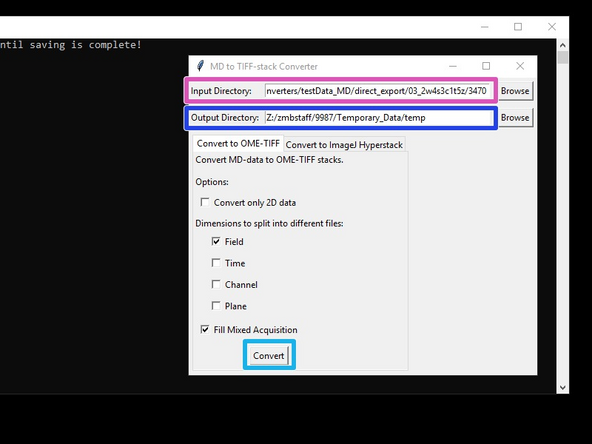
Task: Click the Input Directory path field
Action: pos(378,91)
